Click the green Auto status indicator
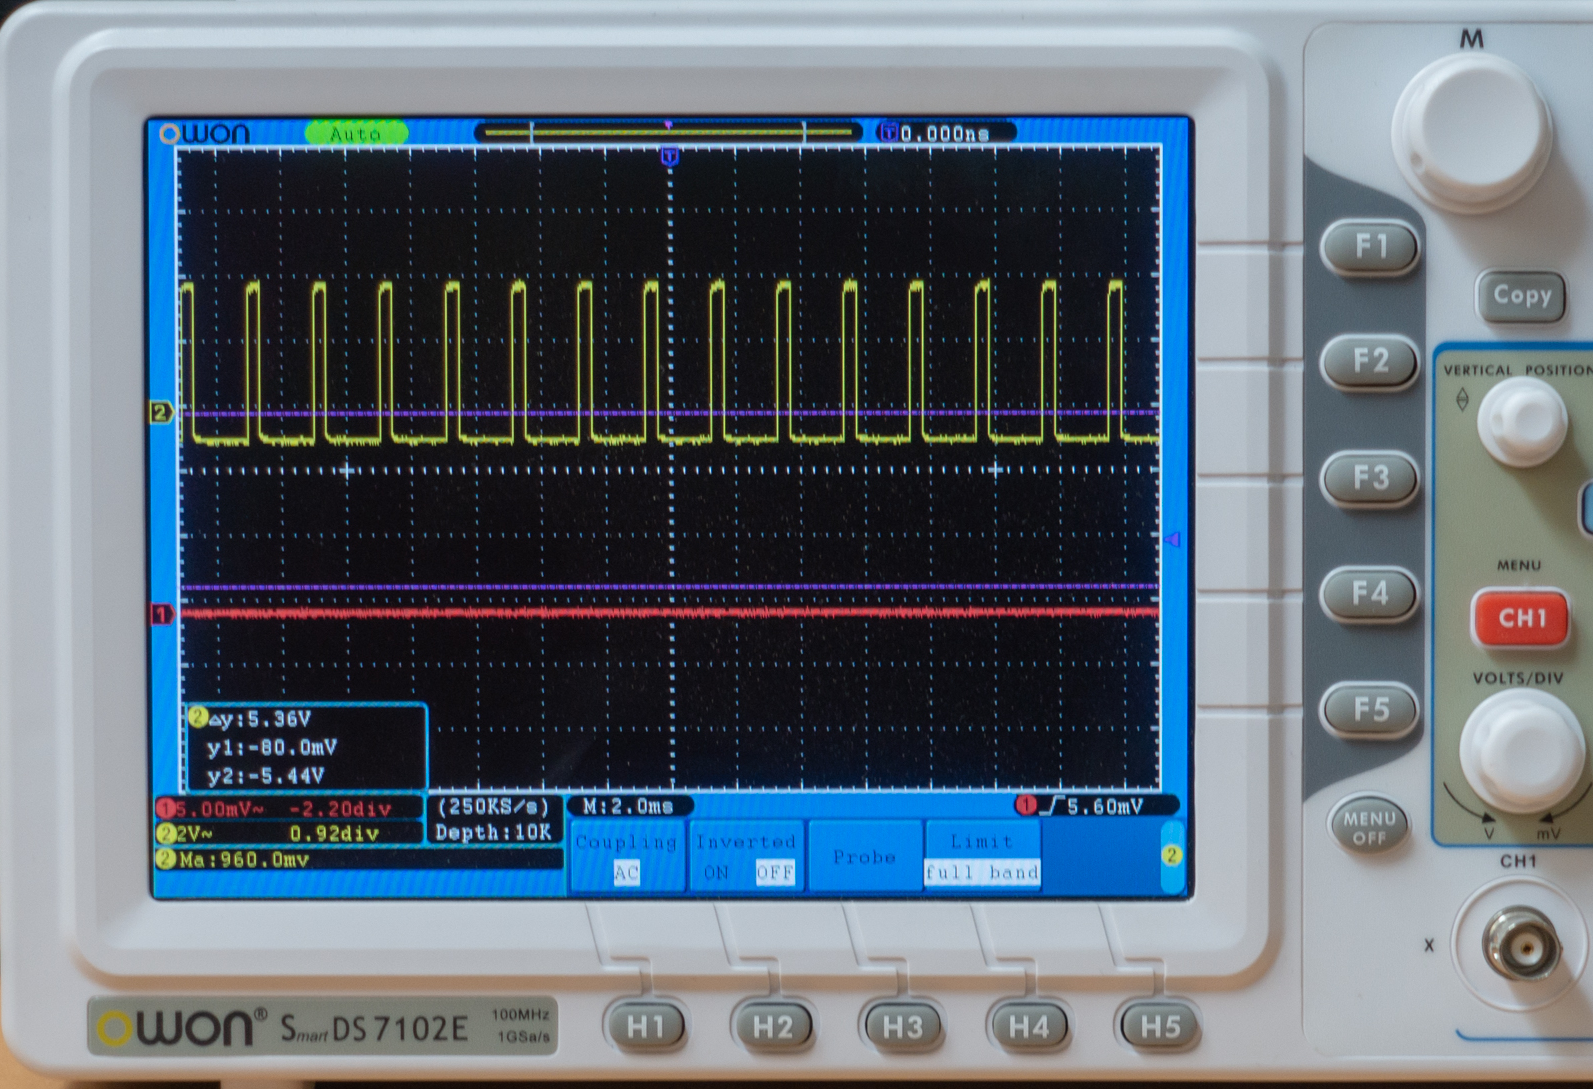Viewport: 1593px width, 1089px height. coord(355,133)
